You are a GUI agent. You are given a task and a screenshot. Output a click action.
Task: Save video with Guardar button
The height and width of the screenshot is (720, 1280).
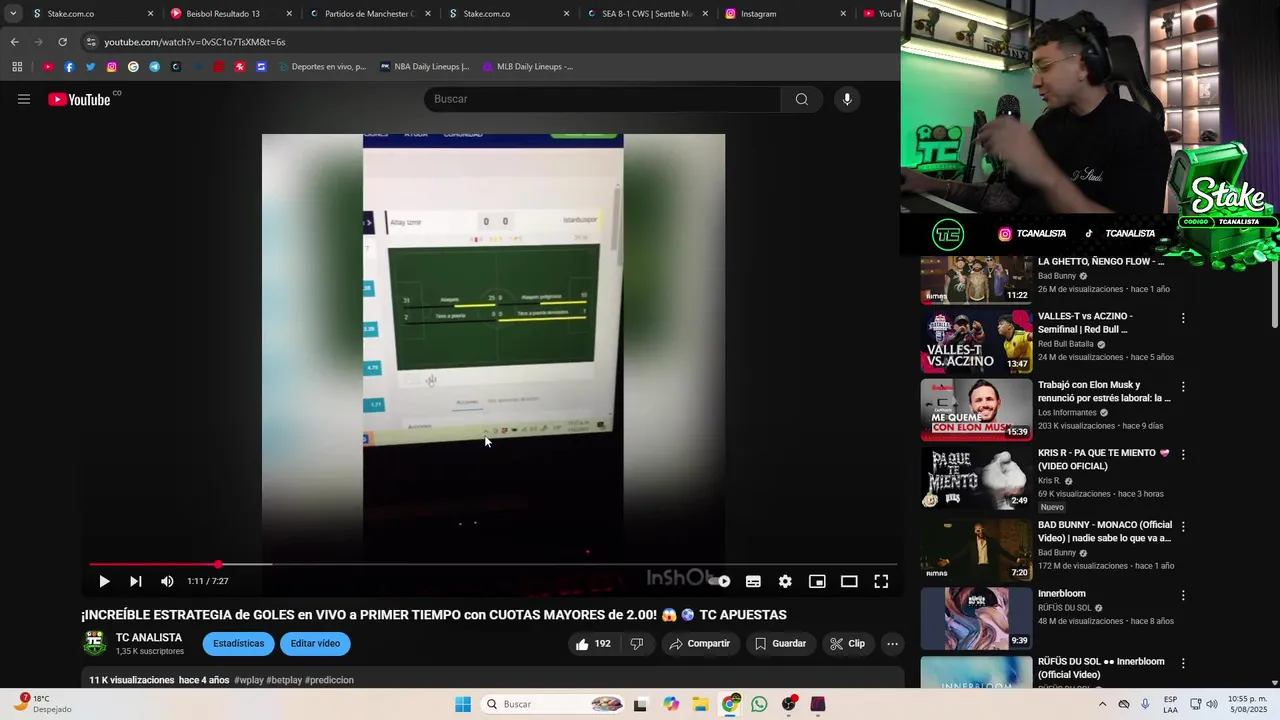tap(780, 644)
